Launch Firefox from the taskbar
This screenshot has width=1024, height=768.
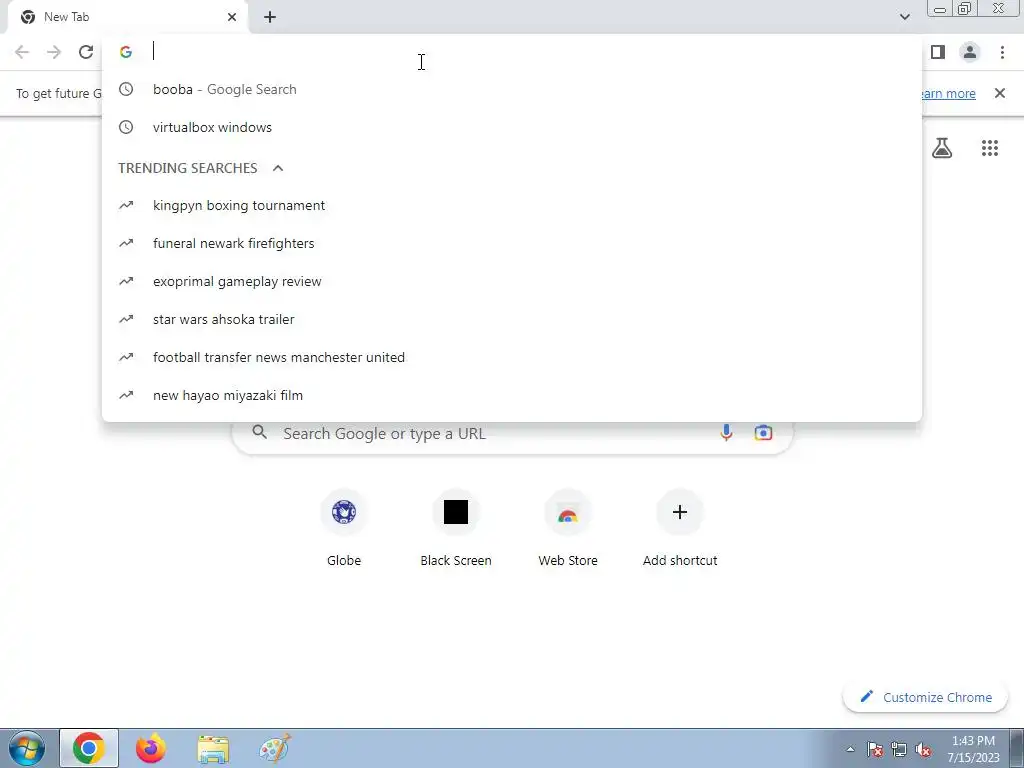[150, 748]
